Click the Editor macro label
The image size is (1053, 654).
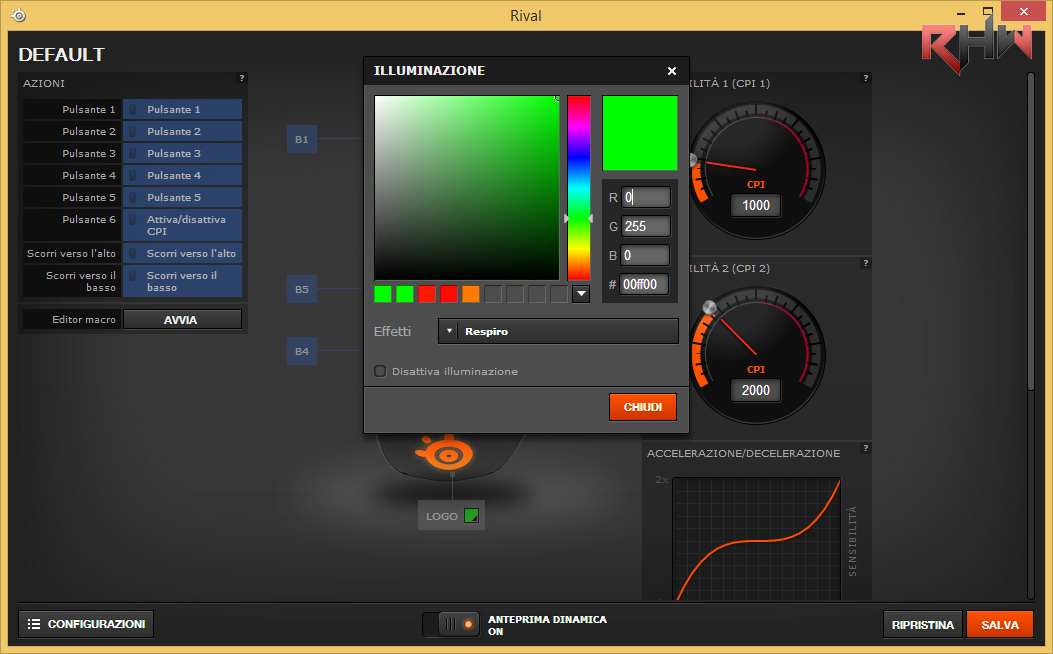pos(84,320)
